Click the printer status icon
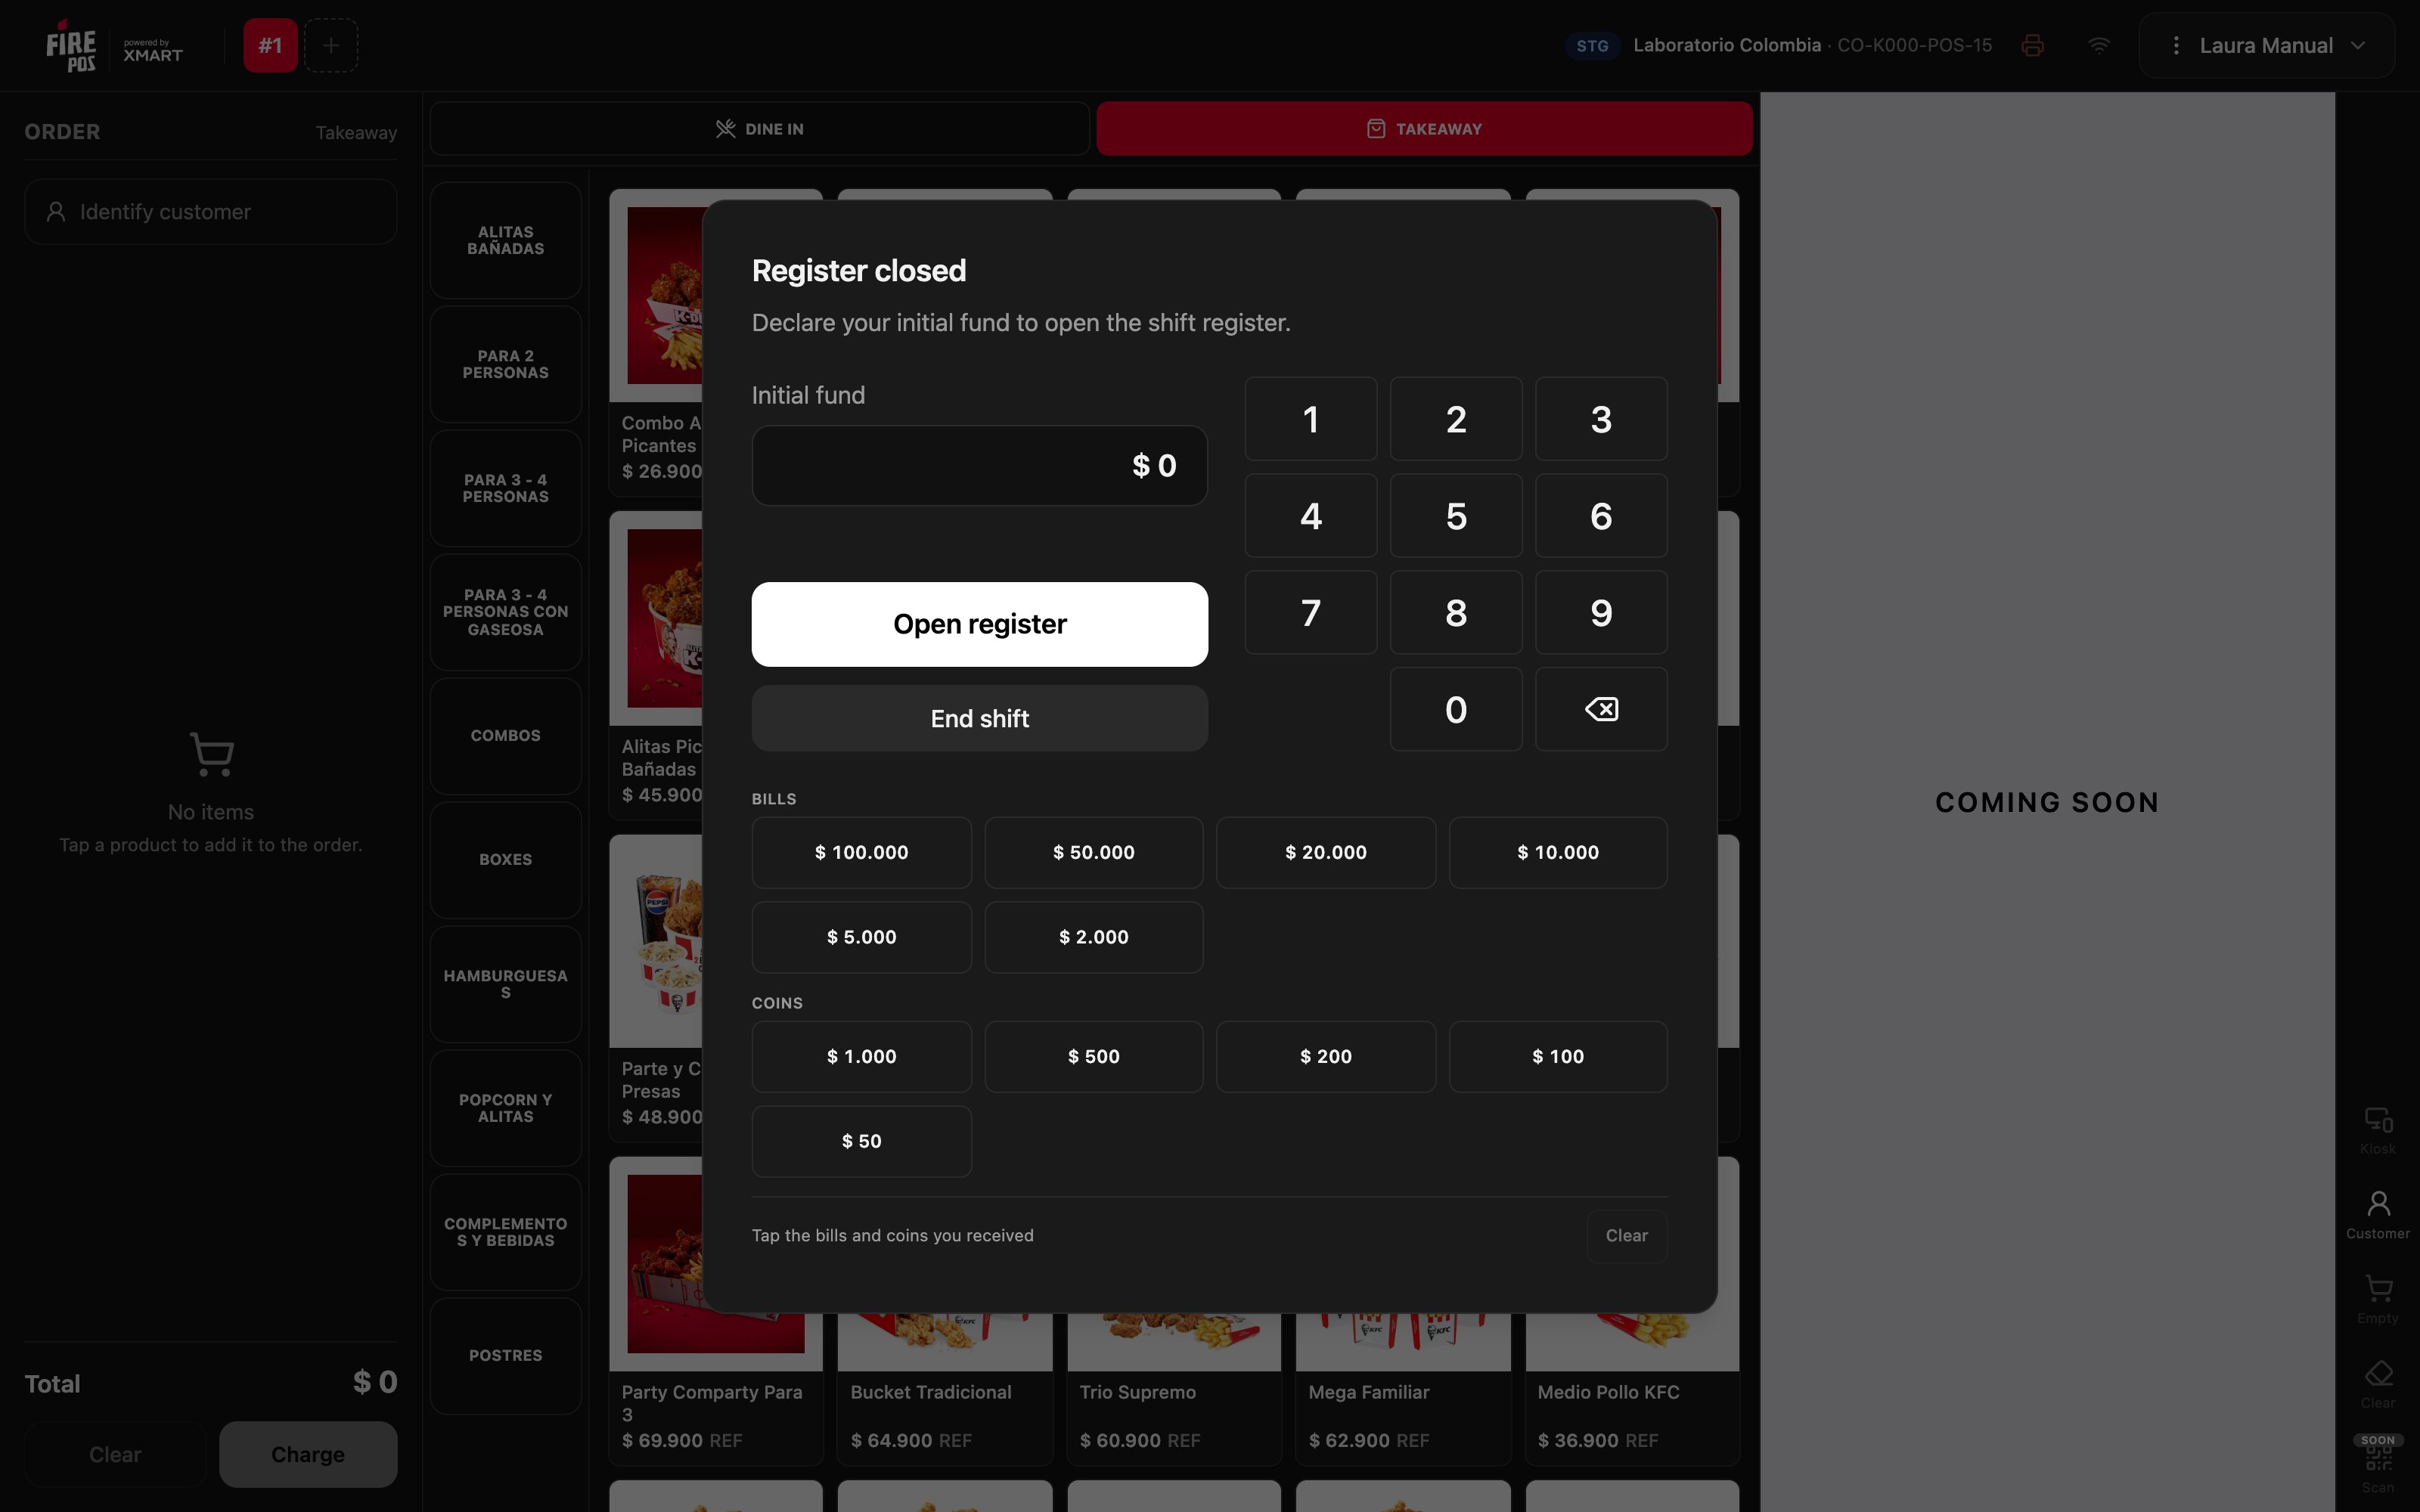The height and width of the screenshot is (1512, 2420). point(2032,45)
